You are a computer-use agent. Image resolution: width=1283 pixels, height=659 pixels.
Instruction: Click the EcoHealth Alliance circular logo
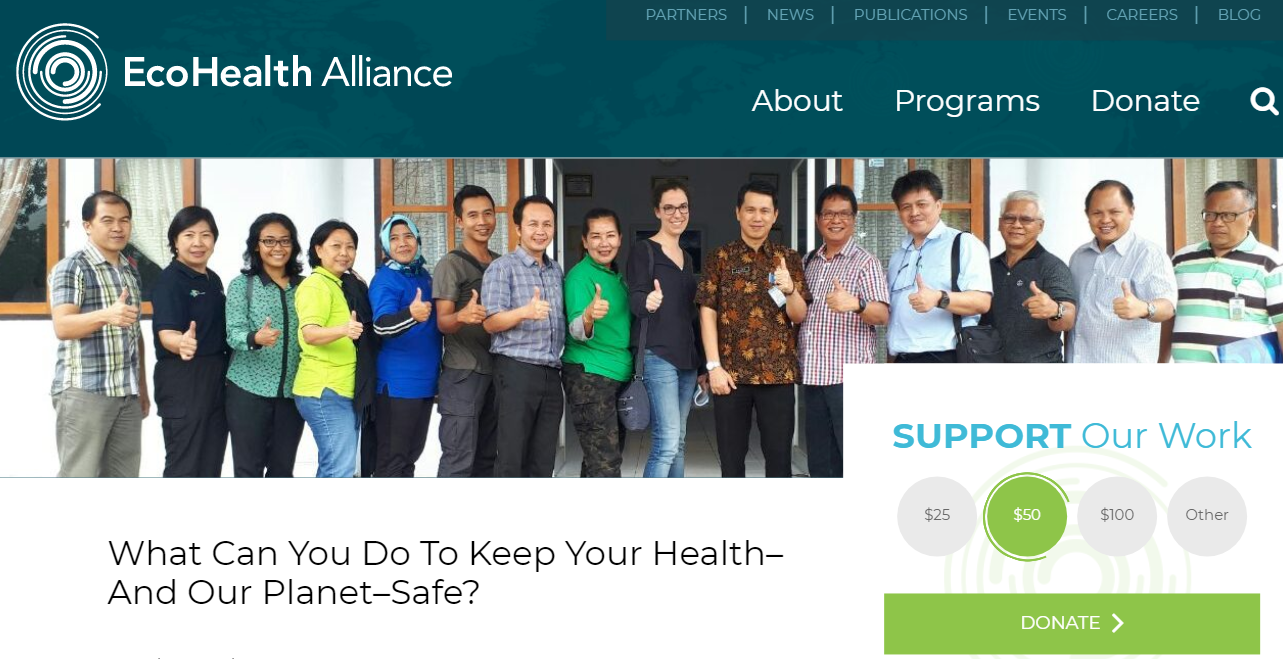(x=62, y=72)
